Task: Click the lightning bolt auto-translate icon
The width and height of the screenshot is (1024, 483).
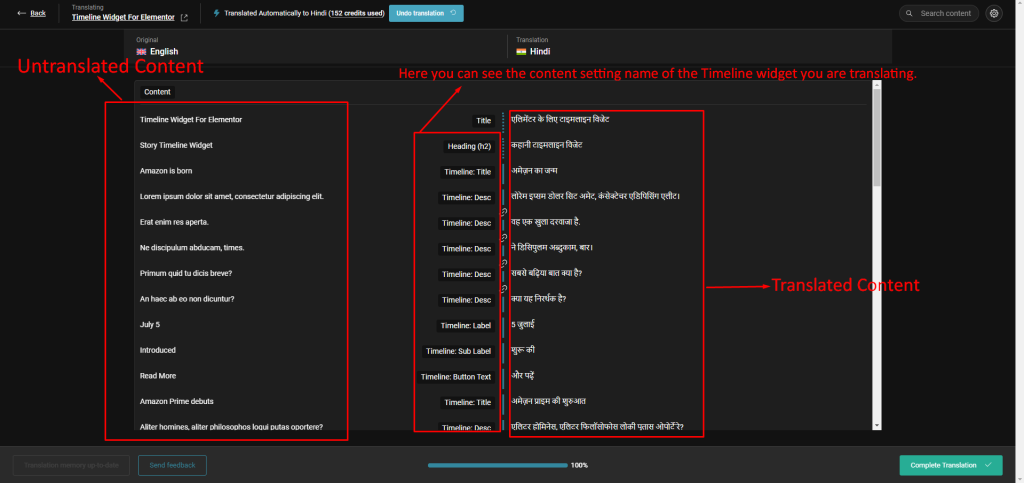Action: 218,13
